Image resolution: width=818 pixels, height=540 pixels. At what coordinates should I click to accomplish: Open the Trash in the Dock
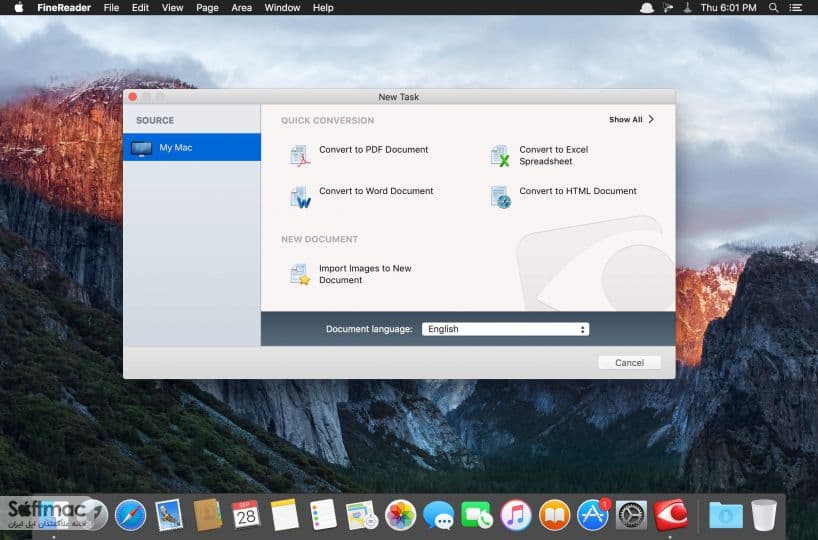coord(764,515)
